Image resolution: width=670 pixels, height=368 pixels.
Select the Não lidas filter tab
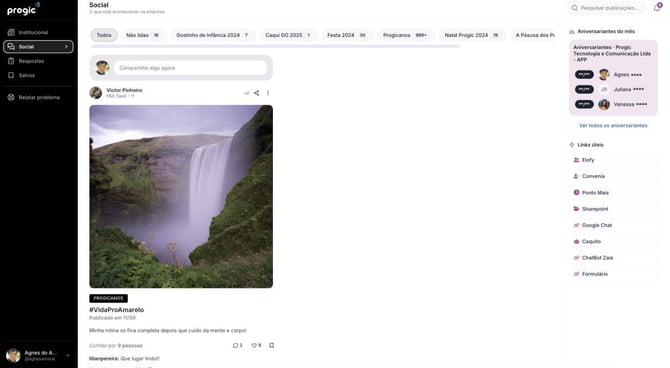pos(143,35)
